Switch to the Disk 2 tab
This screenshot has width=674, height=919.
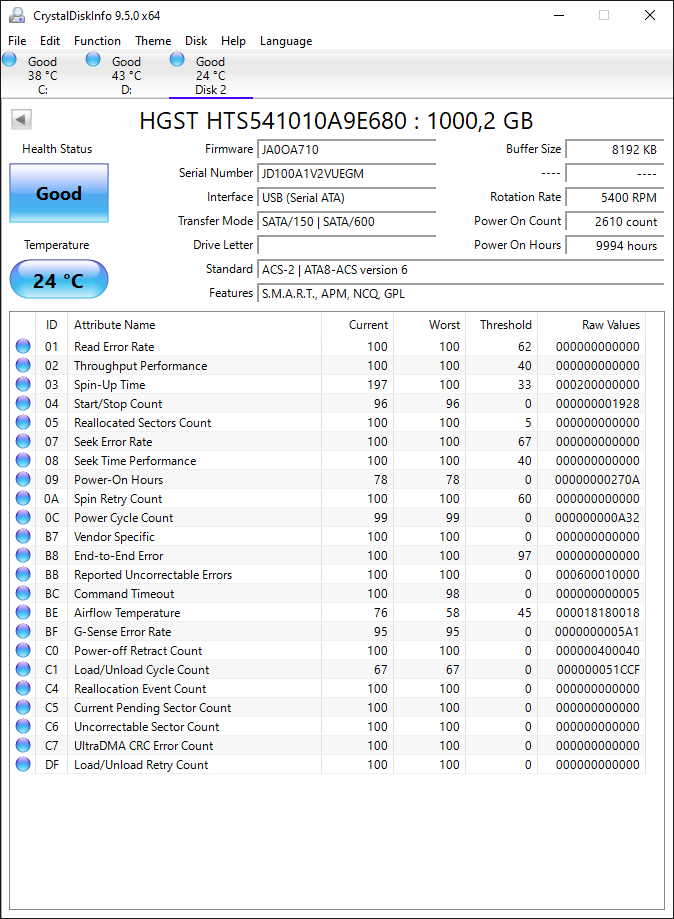tap(210, 75)
